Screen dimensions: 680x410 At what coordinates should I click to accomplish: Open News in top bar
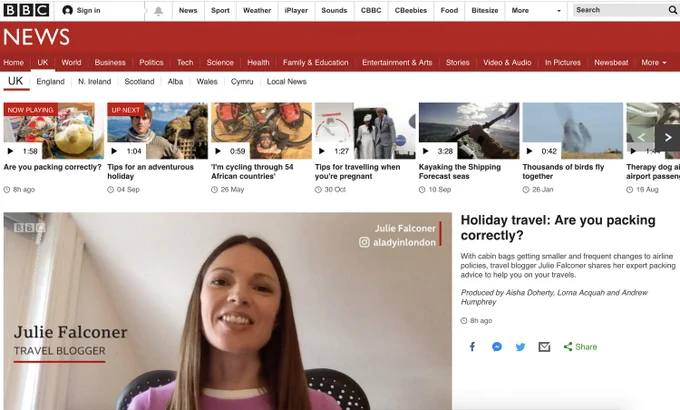pos(188,10)
